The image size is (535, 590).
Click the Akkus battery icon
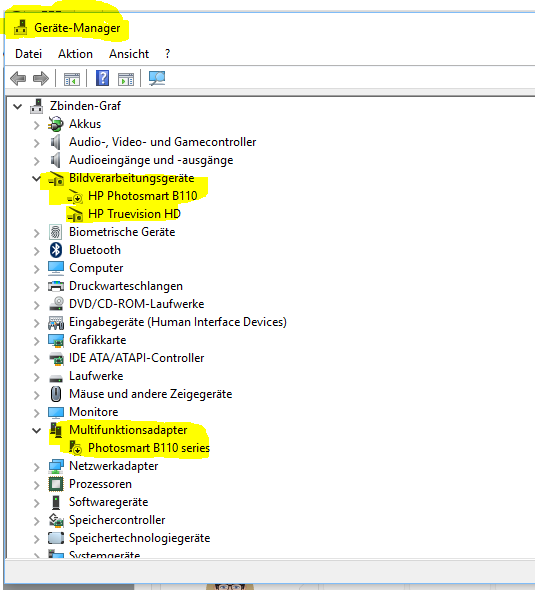point(56,124)
